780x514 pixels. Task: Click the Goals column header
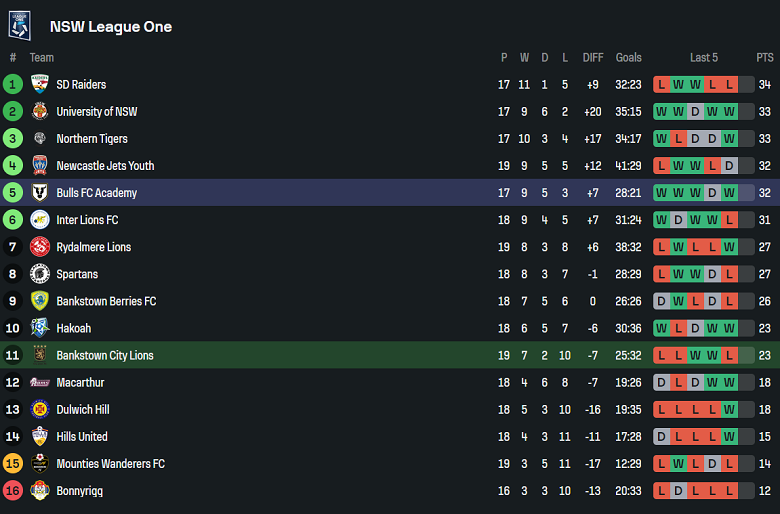(x=629, y=58)
